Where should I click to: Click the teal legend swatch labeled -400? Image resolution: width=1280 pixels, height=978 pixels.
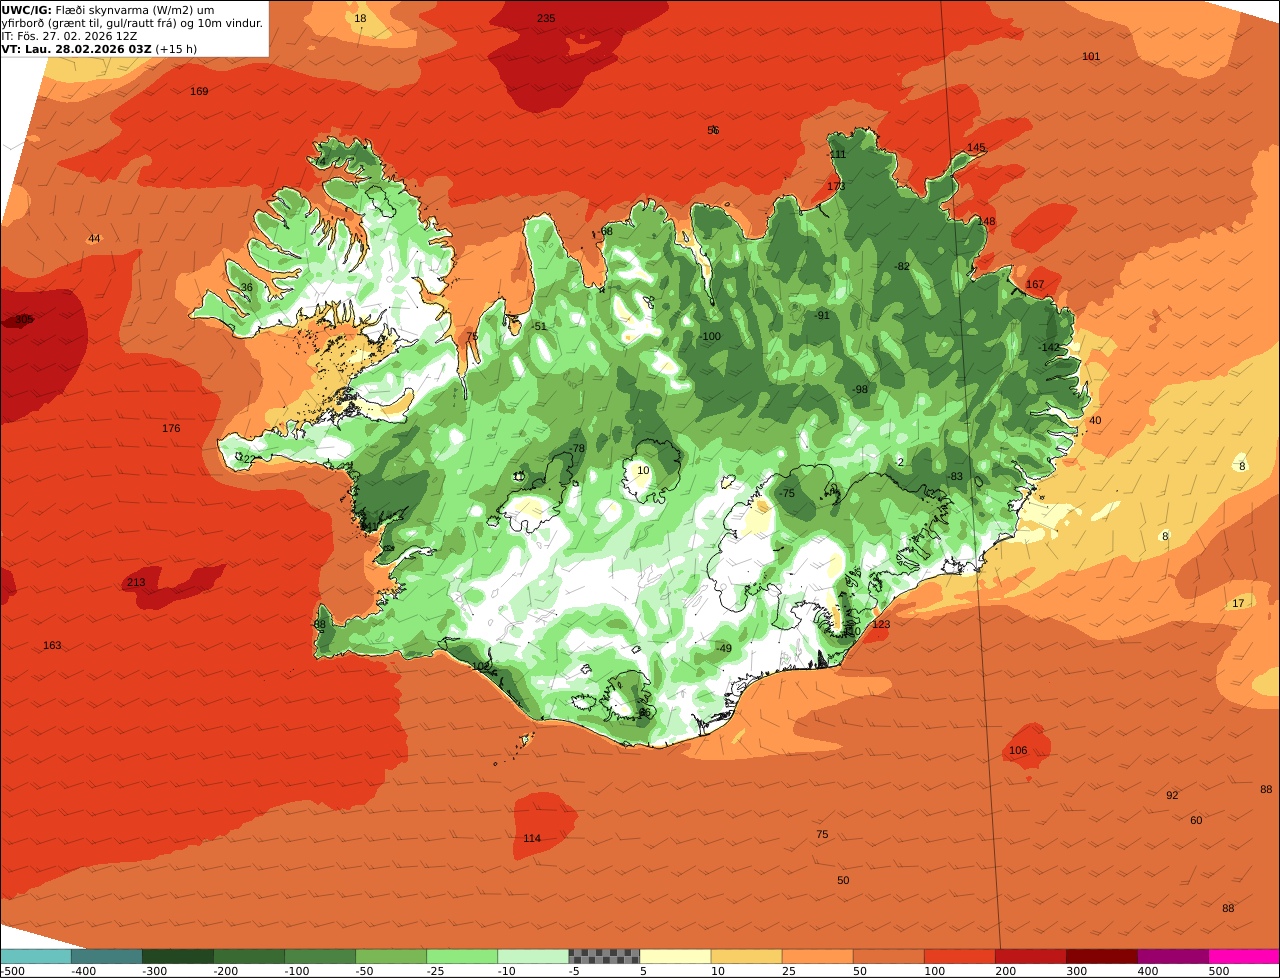coord(107,956)
